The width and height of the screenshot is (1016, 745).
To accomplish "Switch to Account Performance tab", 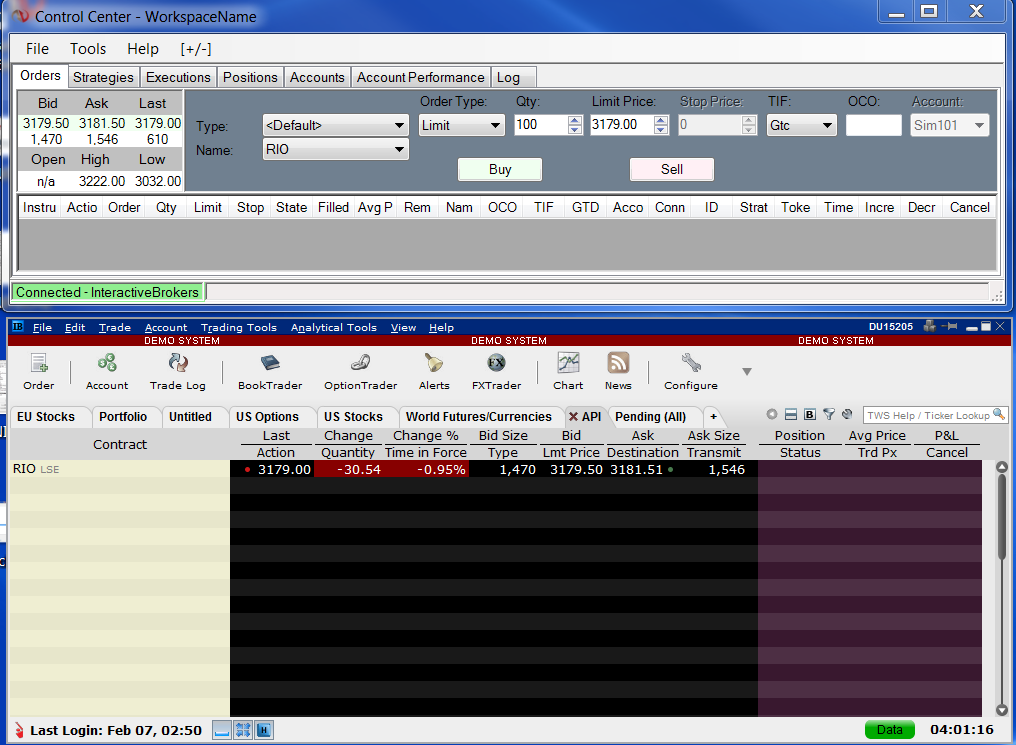I will [421, 77].
